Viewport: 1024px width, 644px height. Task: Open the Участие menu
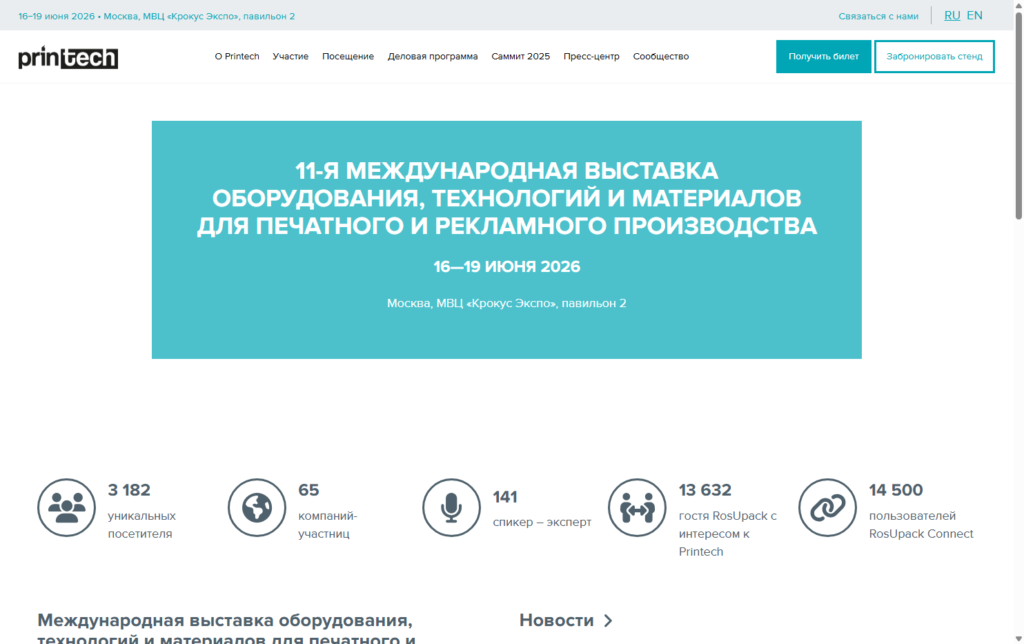point(290,57)
